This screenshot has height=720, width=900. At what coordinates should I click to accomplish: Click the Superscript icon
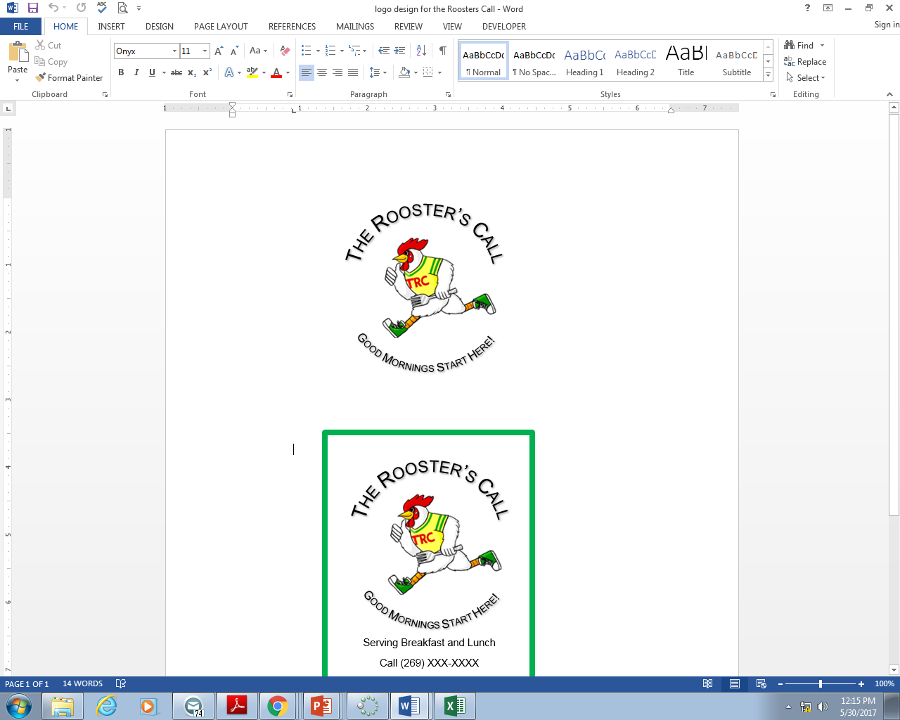tap(207, 72)
